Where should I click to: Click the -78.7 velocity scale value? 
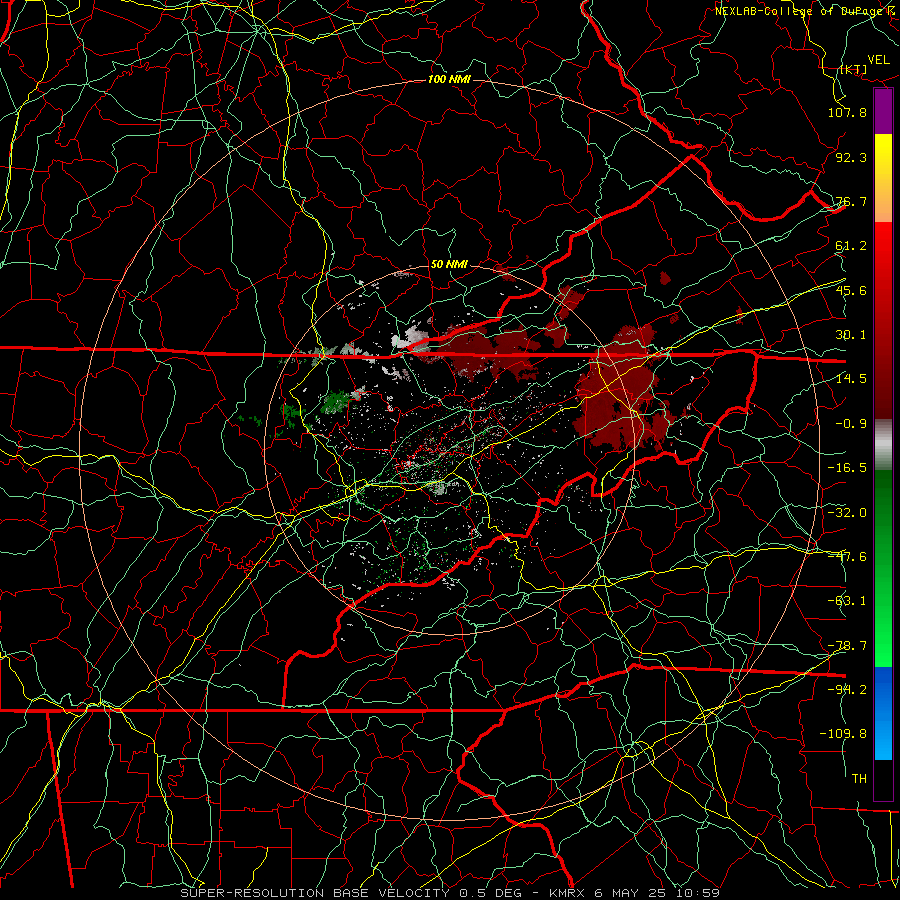coord(847,646)
